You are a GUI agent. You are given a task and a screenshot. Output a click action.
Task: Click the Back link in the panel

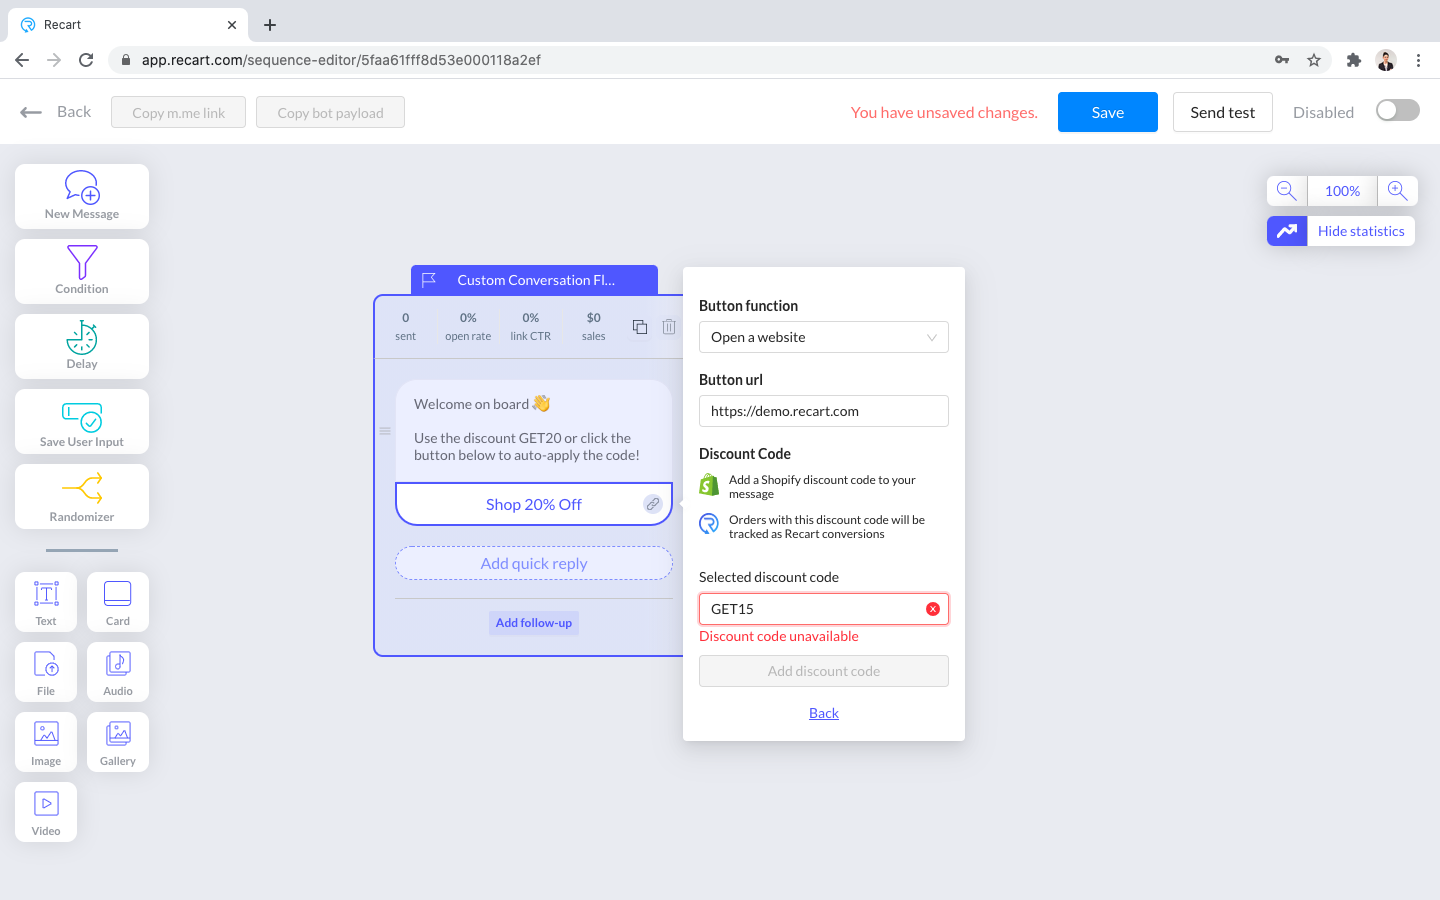coord(824,713)
